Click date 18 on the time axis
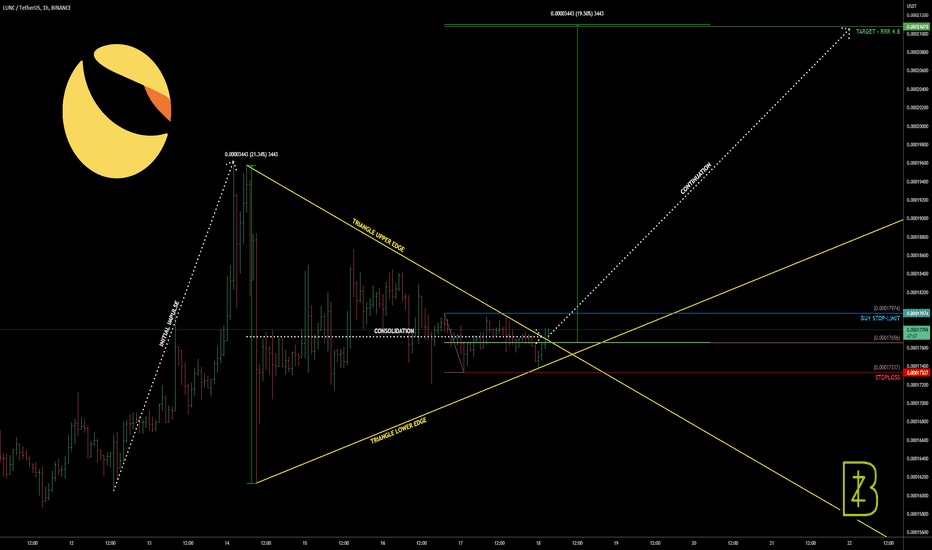Screen dimensions: 932x550 tap(539, 543)
